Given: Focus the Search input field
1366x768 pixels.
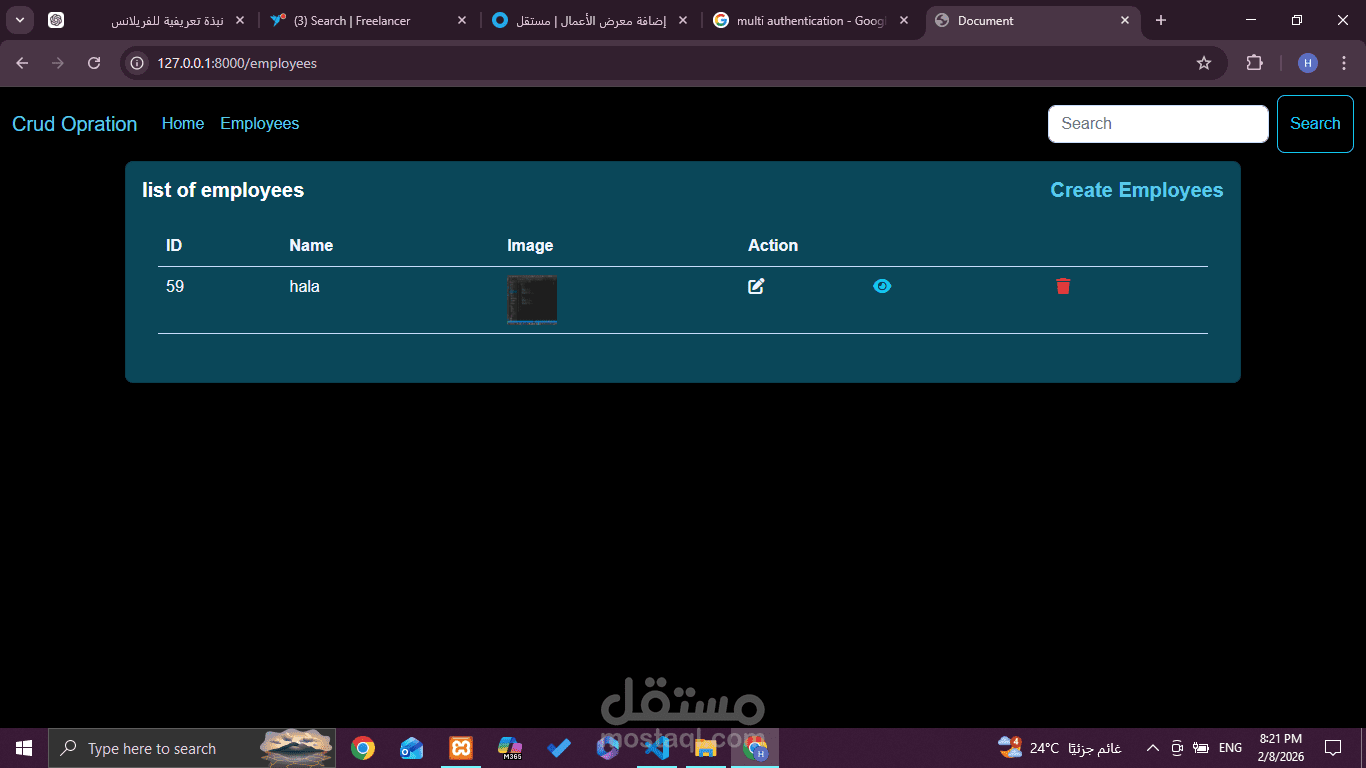Looking at the screenshot, I should (1158, 124).
